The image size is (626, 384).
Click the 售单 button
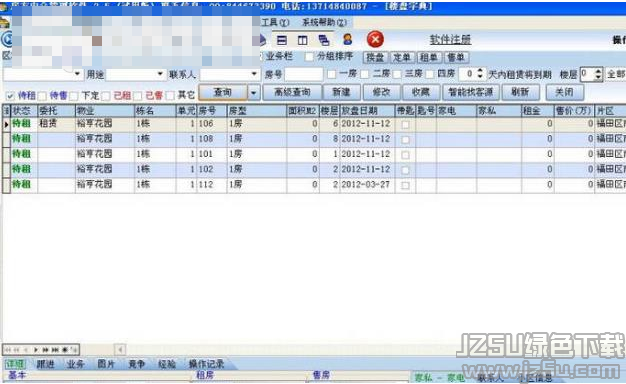456,57
